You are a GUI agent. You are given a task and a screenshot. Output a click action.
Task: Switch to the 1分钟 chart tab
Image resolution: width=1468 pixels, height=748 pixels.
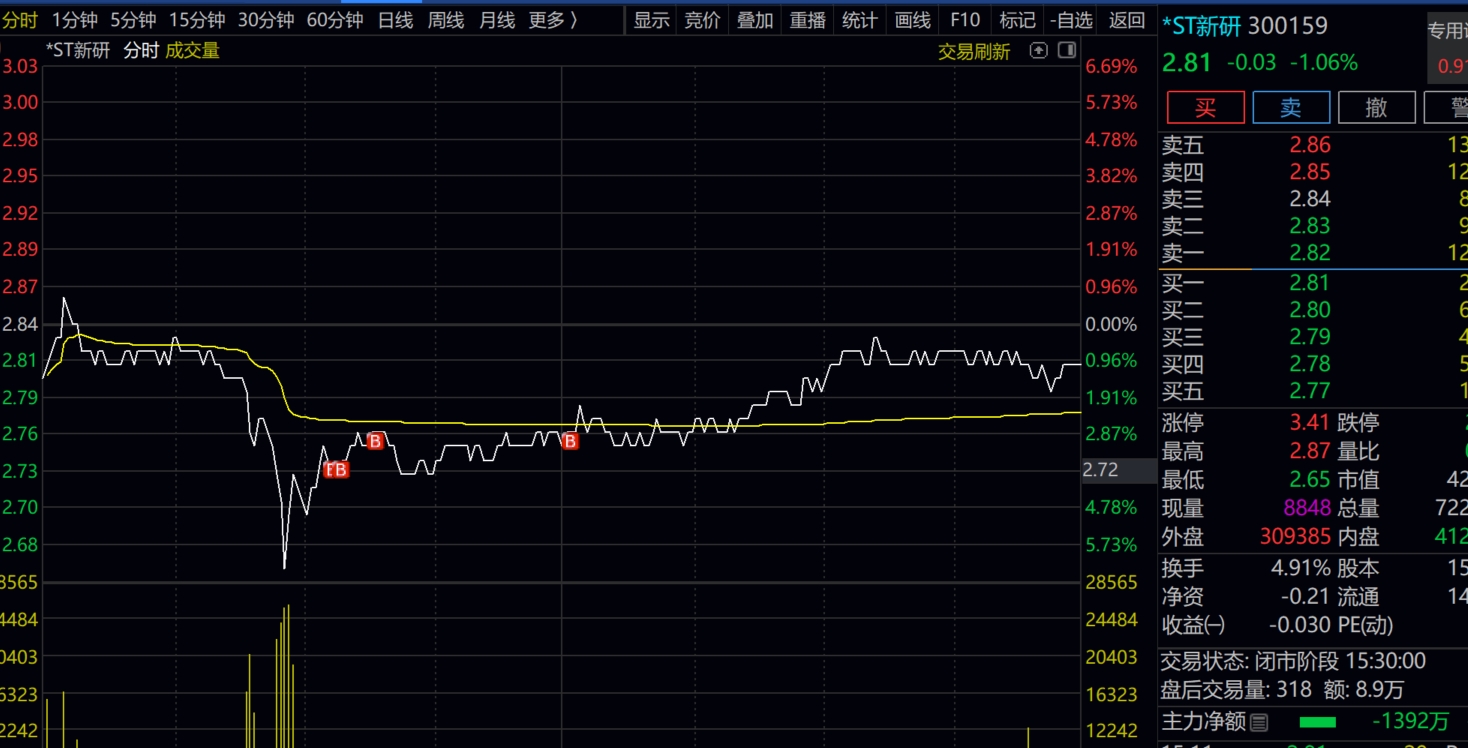[x=75, y=20]
